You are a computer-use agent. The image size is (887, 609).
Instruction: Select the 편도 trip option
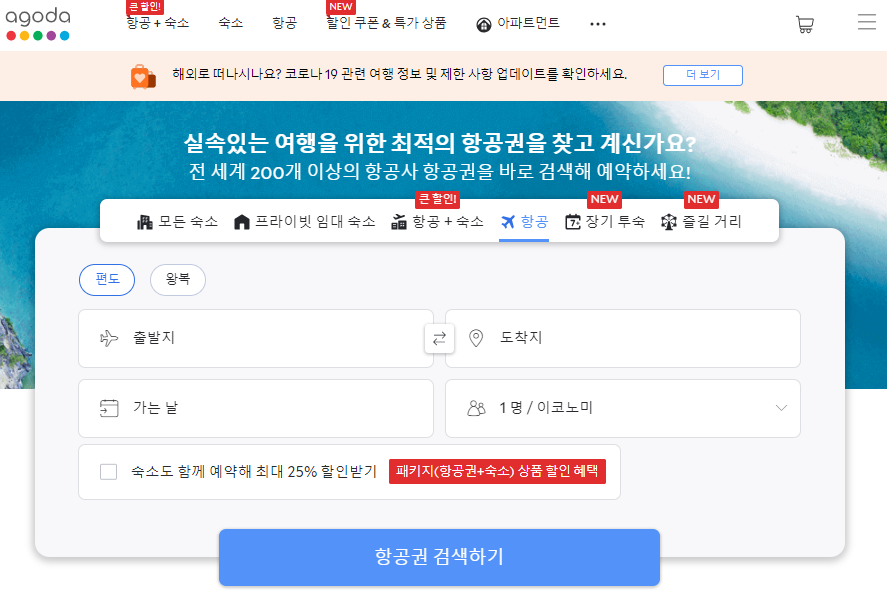pyautogui.click(x=106, y=279)
